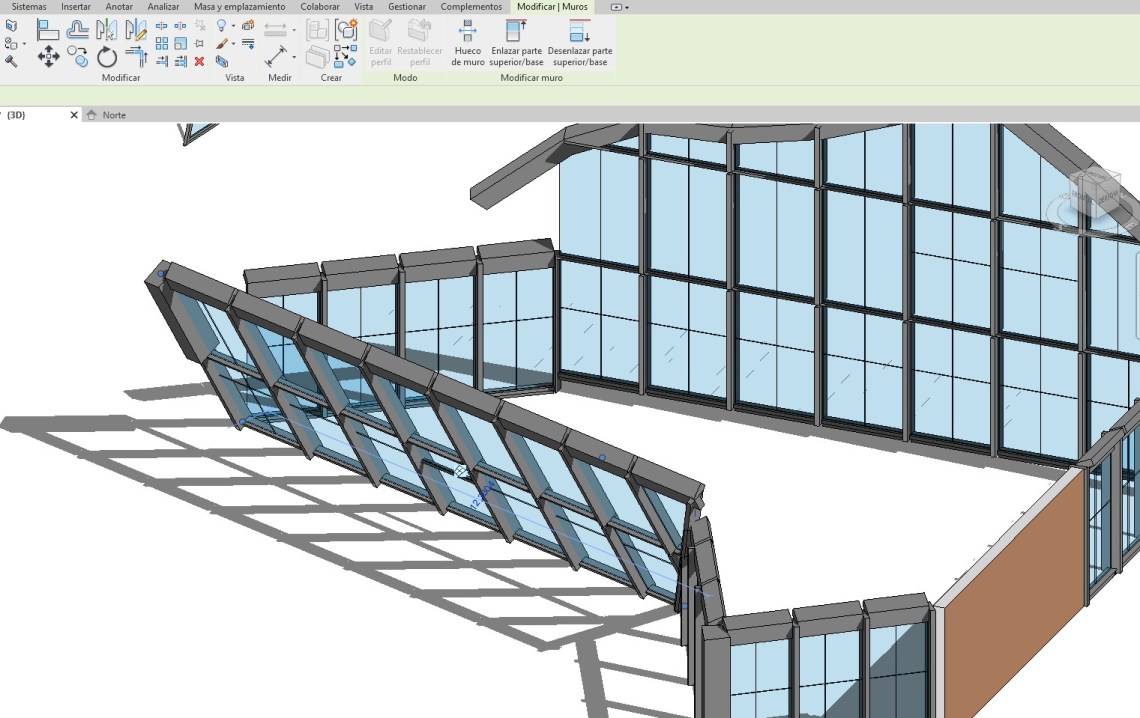Activate the Rotate tool in Modificar panel
This screenshot has height=718, width=1140.
[107, 57]
